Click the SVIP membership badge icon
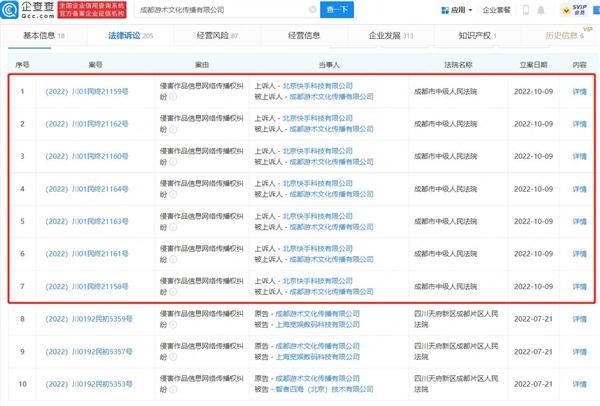600x406 pixels. (x=574, y=10)
